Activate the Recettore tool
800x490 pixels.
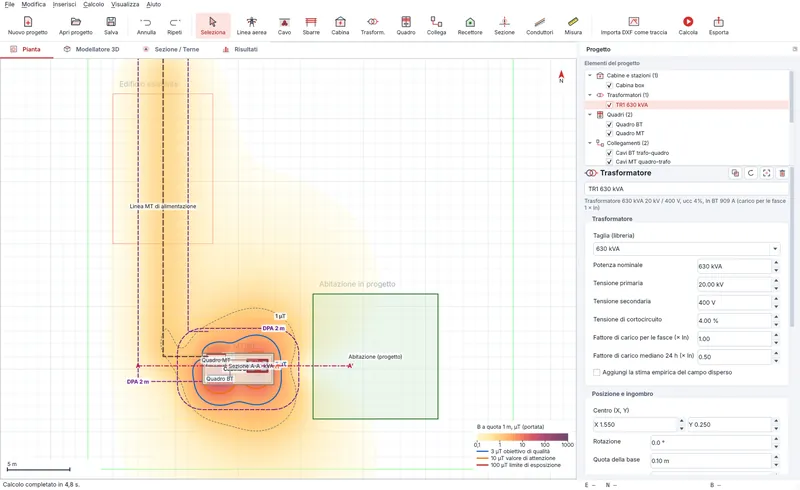(470, 26)
